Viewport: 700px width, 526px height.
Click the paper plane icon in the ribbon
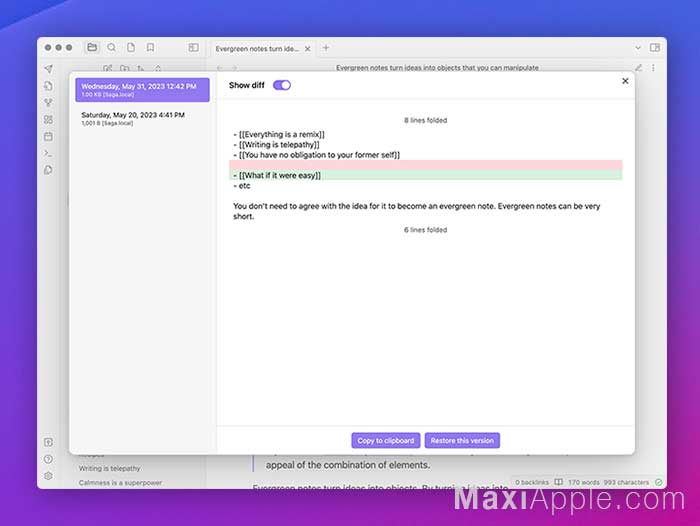click(x=48, y=69)
